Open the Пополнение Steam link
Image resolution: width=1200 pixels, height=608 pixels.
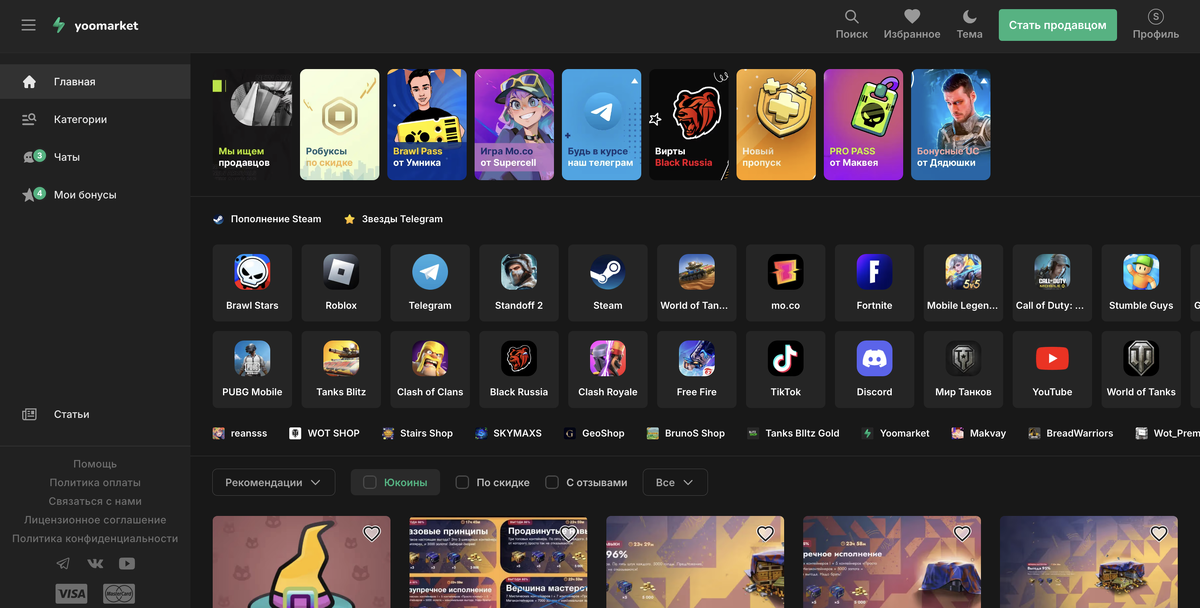pyautogui.click(x=267, y=219)
